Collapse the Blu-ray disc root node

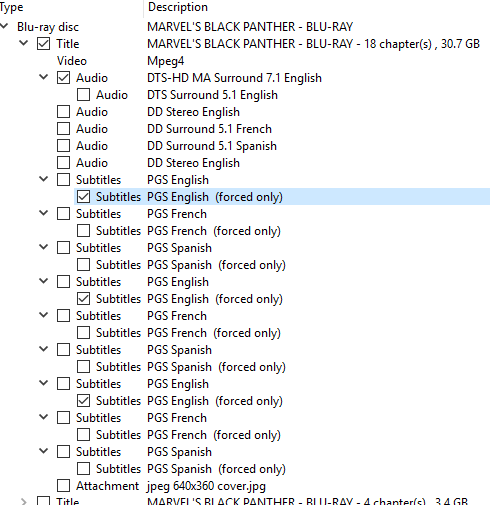4,26
